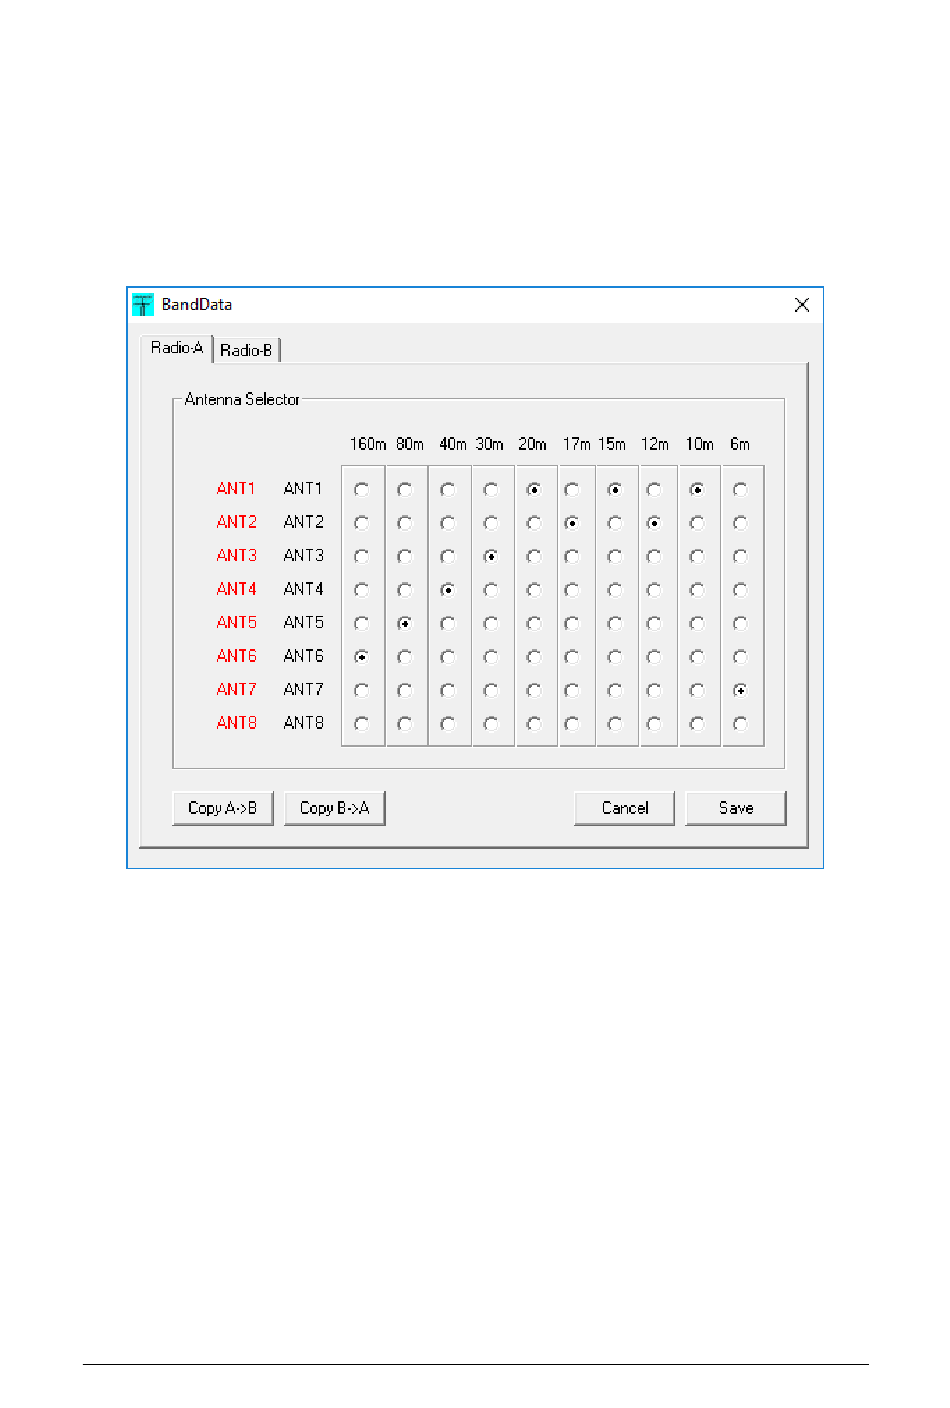
Task: Select ANT1 for the 12m band
Action: tap(654, 490)
